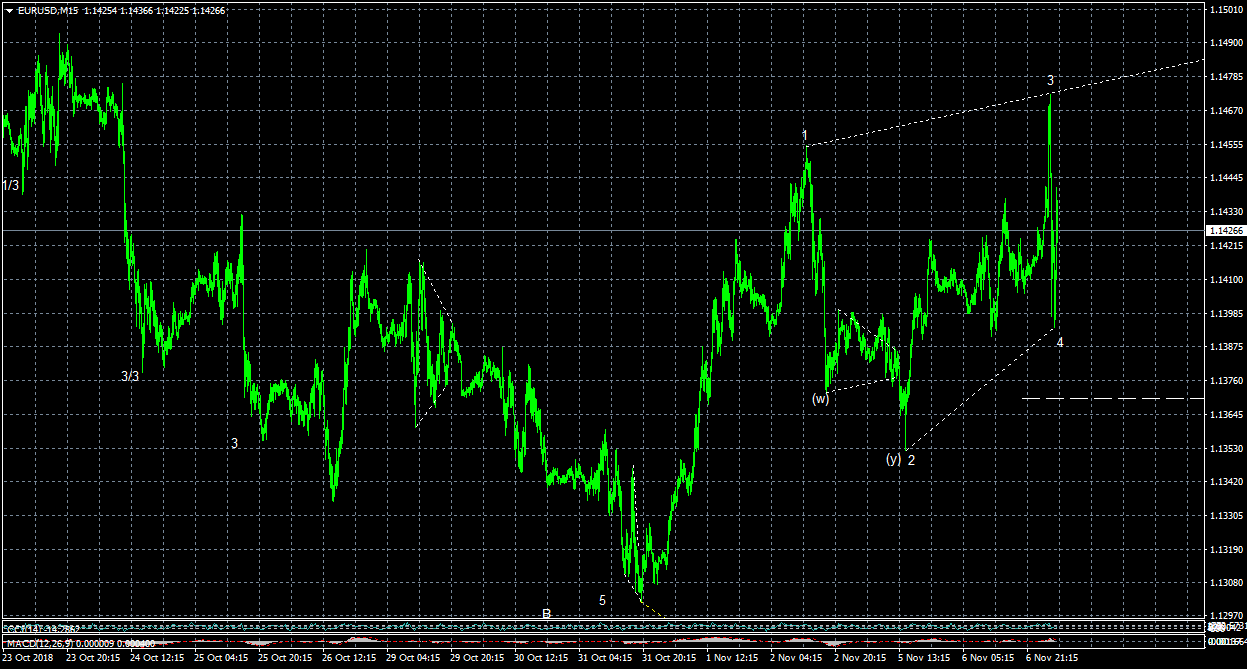Select the (w) correction label

(821, 398)
